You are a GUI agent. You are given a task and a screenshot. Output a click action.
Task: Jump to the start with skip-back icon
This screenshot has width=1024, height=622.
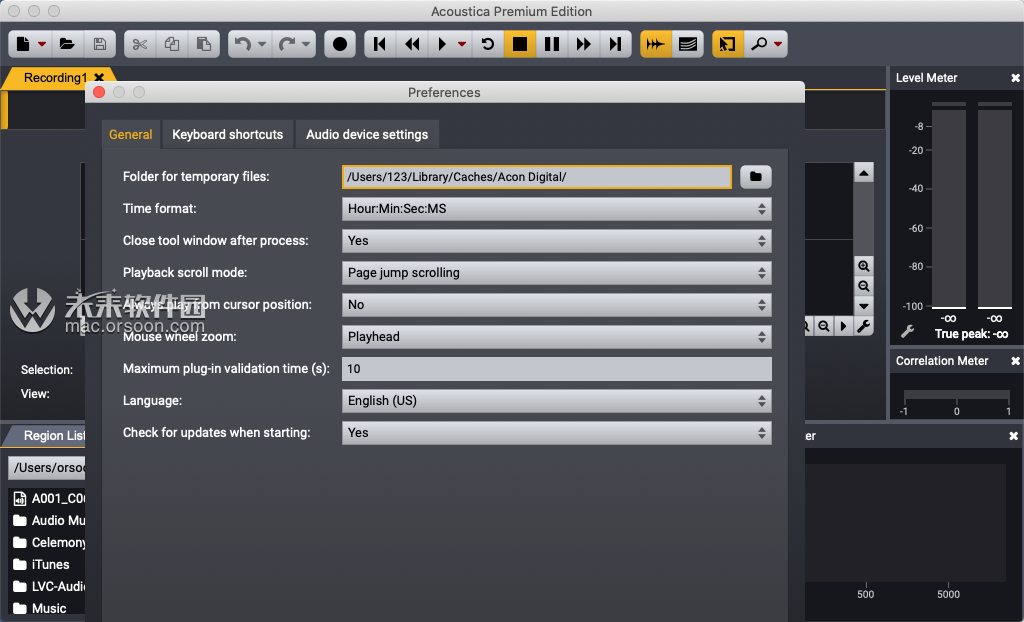tap(379, 44)
